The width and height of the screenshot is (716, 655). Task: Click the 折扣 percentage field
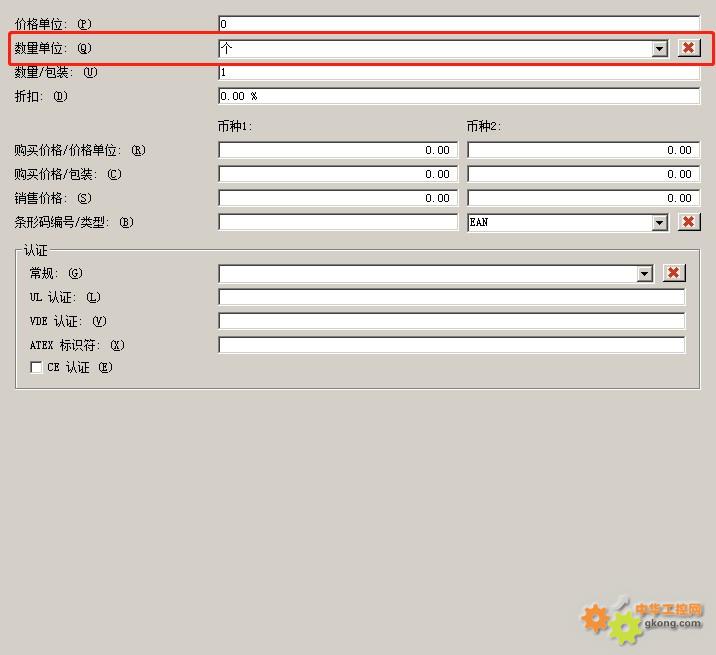coord(459,96)
